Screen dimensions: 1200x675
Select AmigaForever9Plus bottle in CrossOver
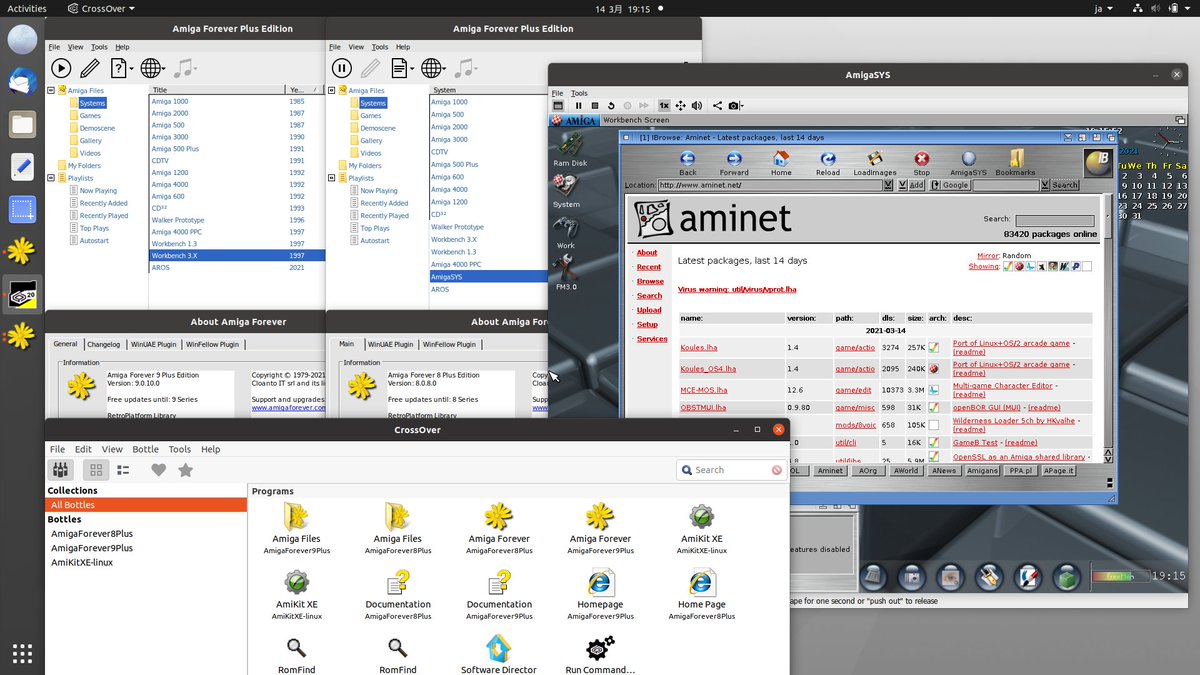tap(92, 548)
